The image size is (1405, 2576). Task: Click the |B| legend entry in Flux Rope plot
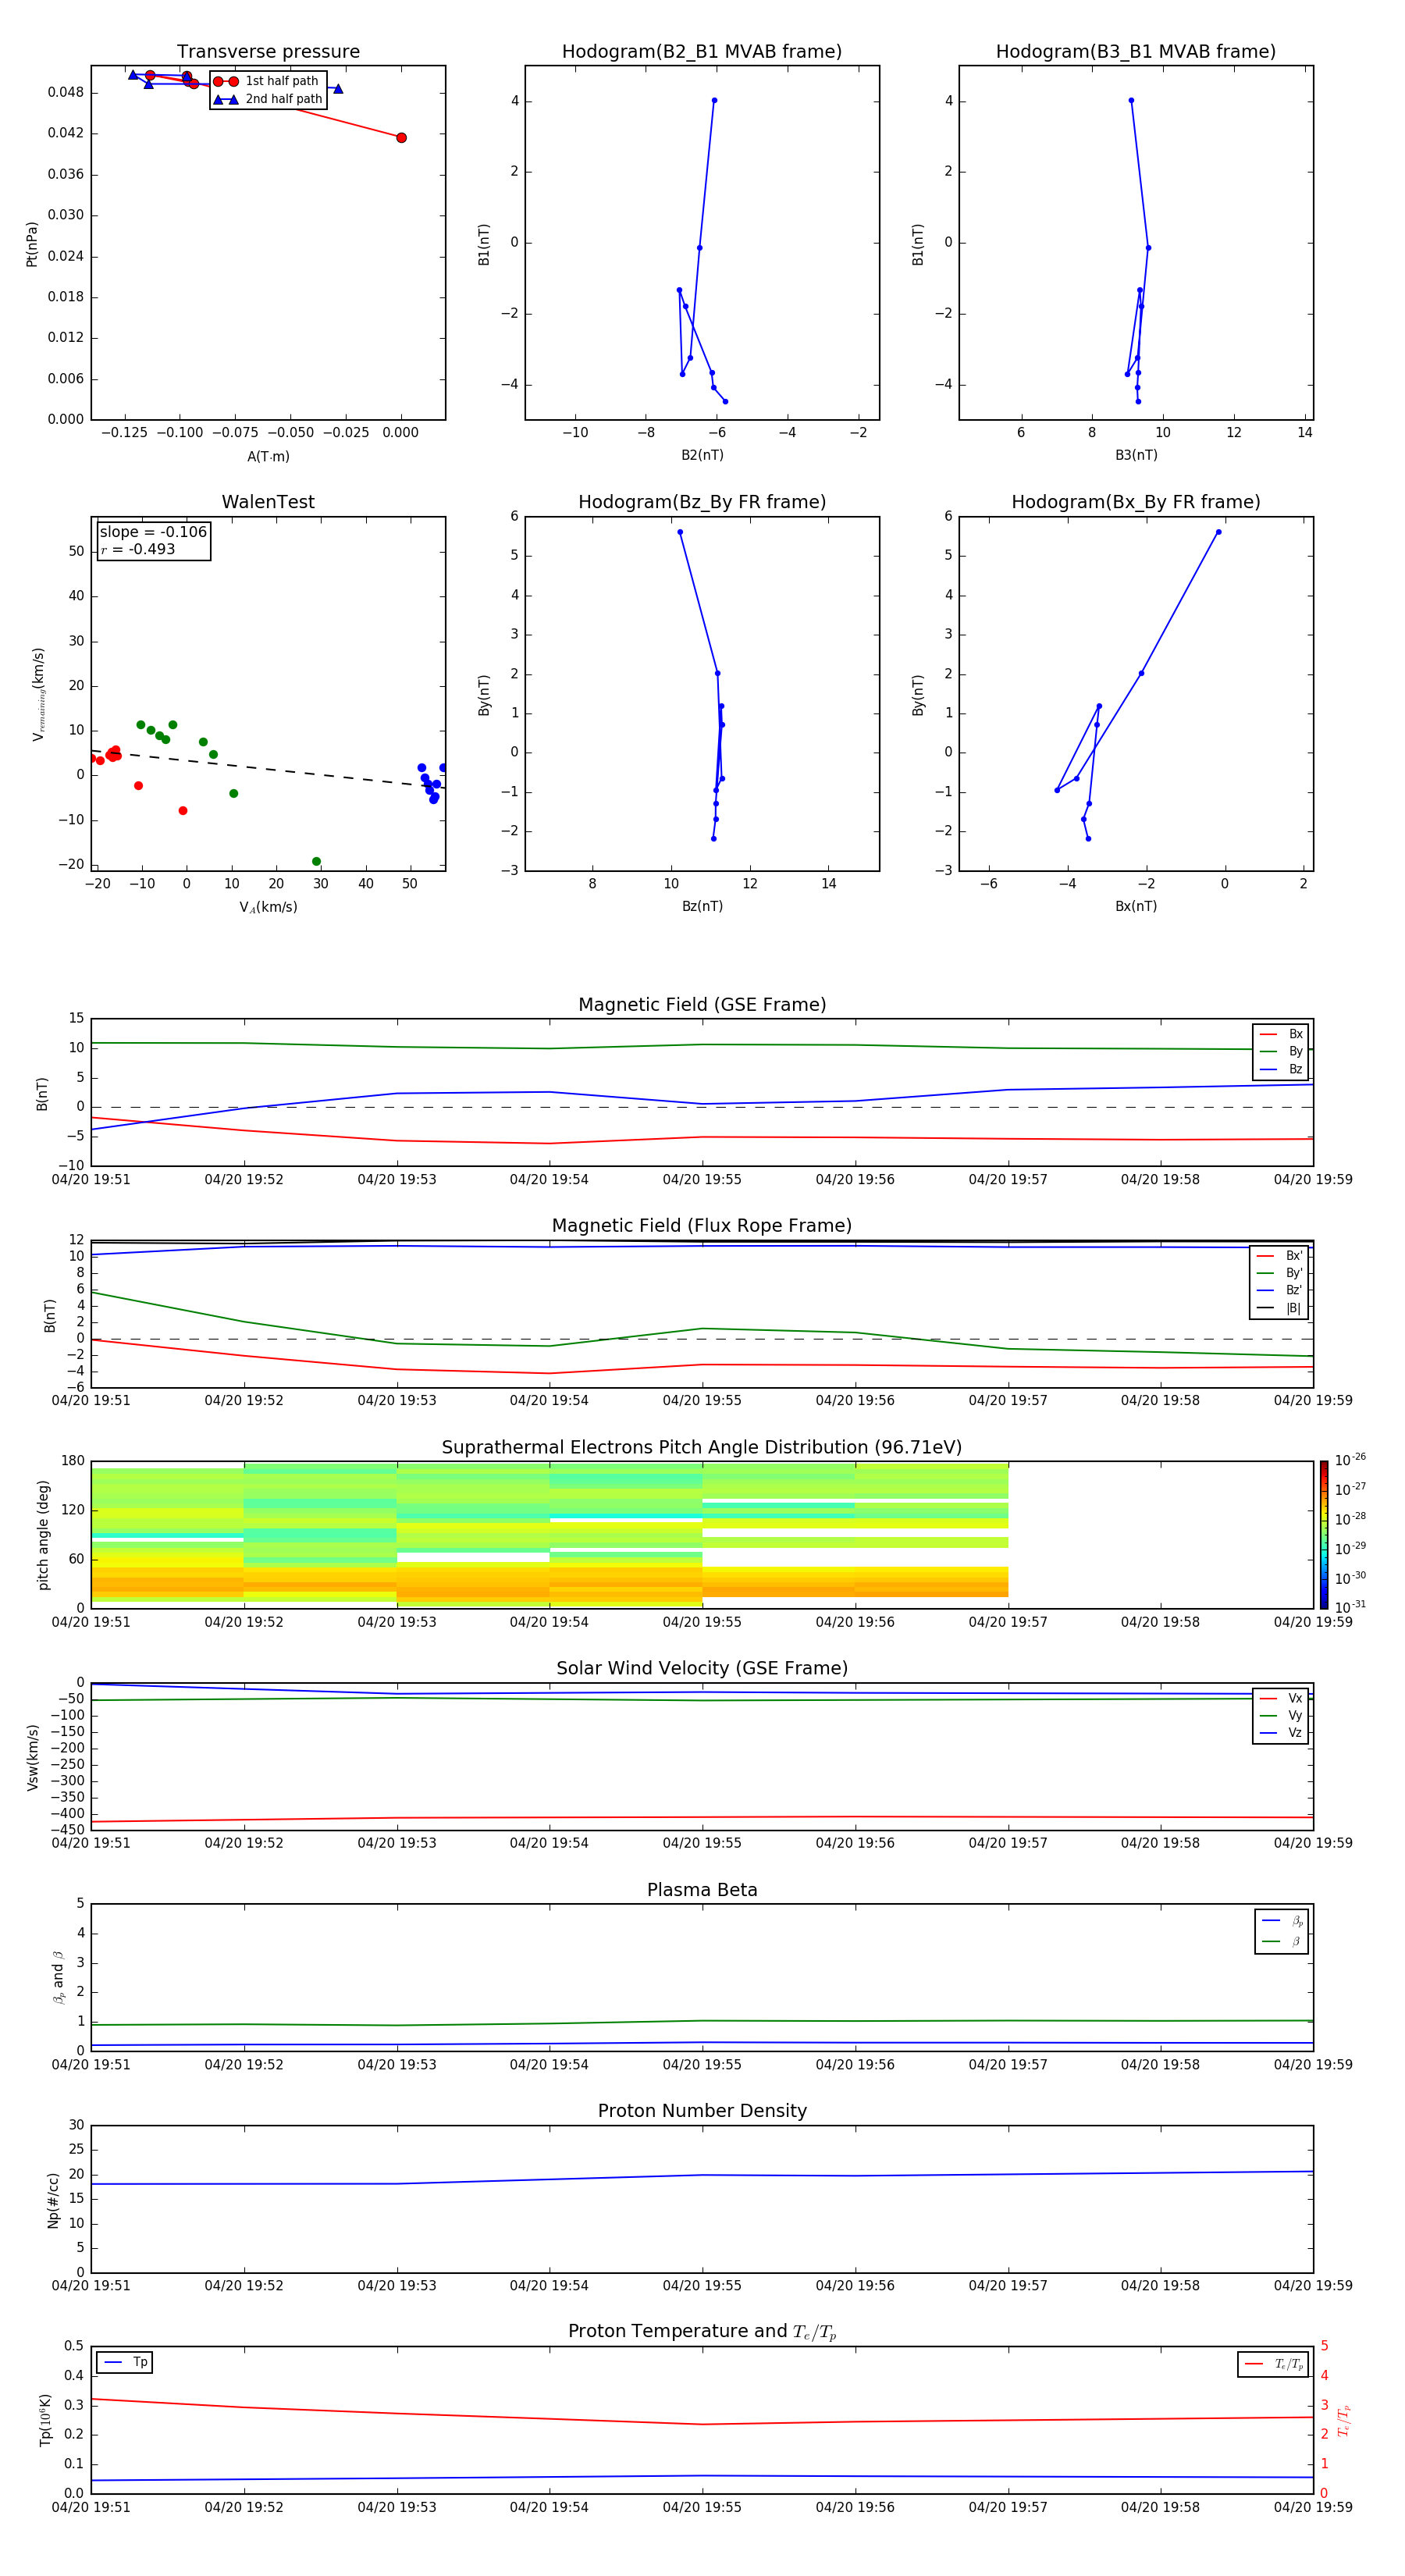[x=1279, y=1308]
